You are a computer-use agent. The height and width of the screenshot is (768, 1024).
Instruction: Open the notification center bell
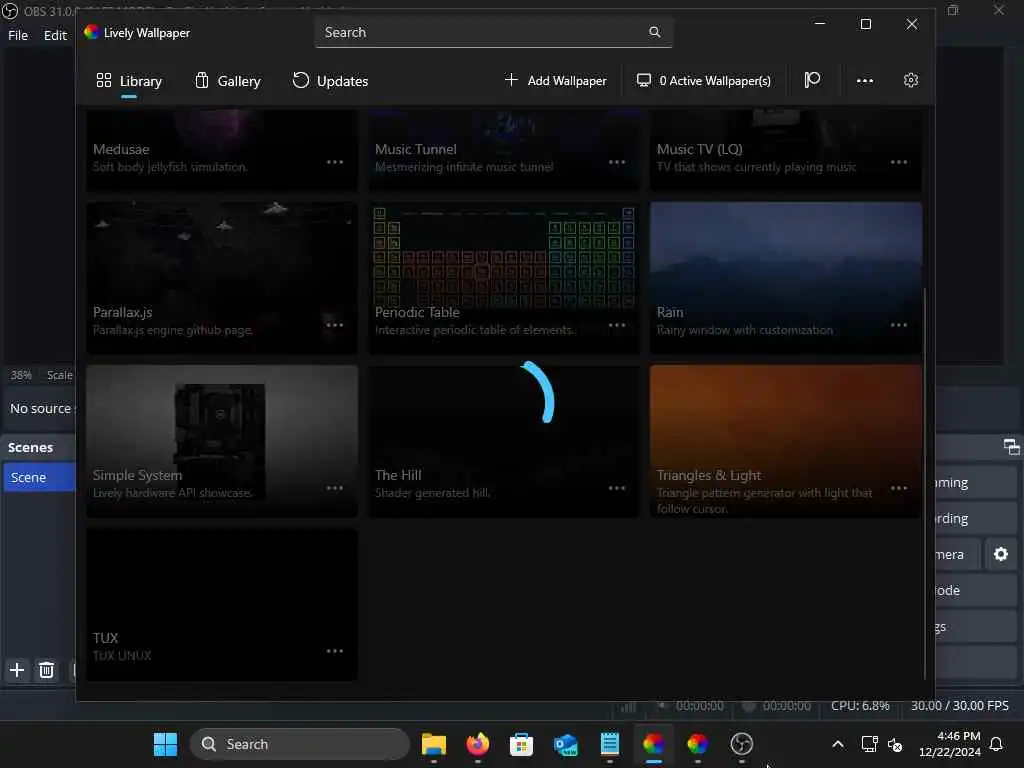click(997, 744)
